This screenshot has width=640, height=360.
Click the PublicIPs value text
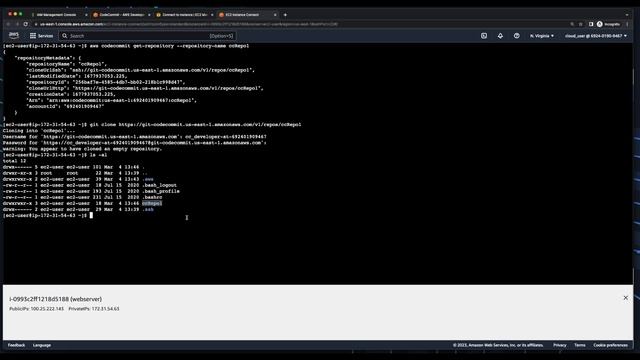(47, 309)
